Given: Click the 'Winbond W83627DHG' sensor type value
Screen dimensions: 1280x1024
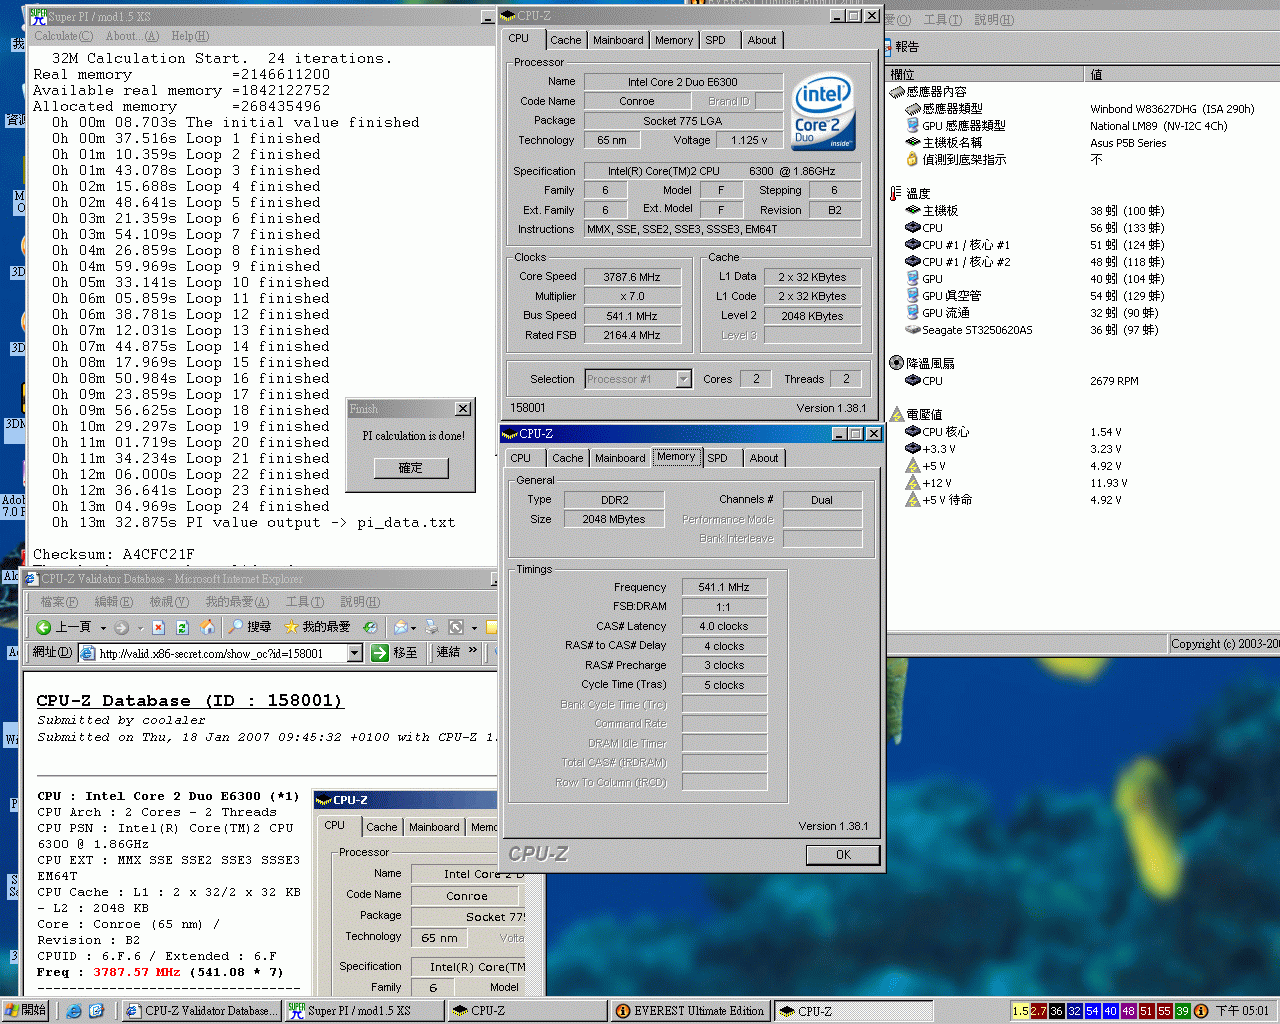Looking at the screenshot, I should tap(1172, 109).
